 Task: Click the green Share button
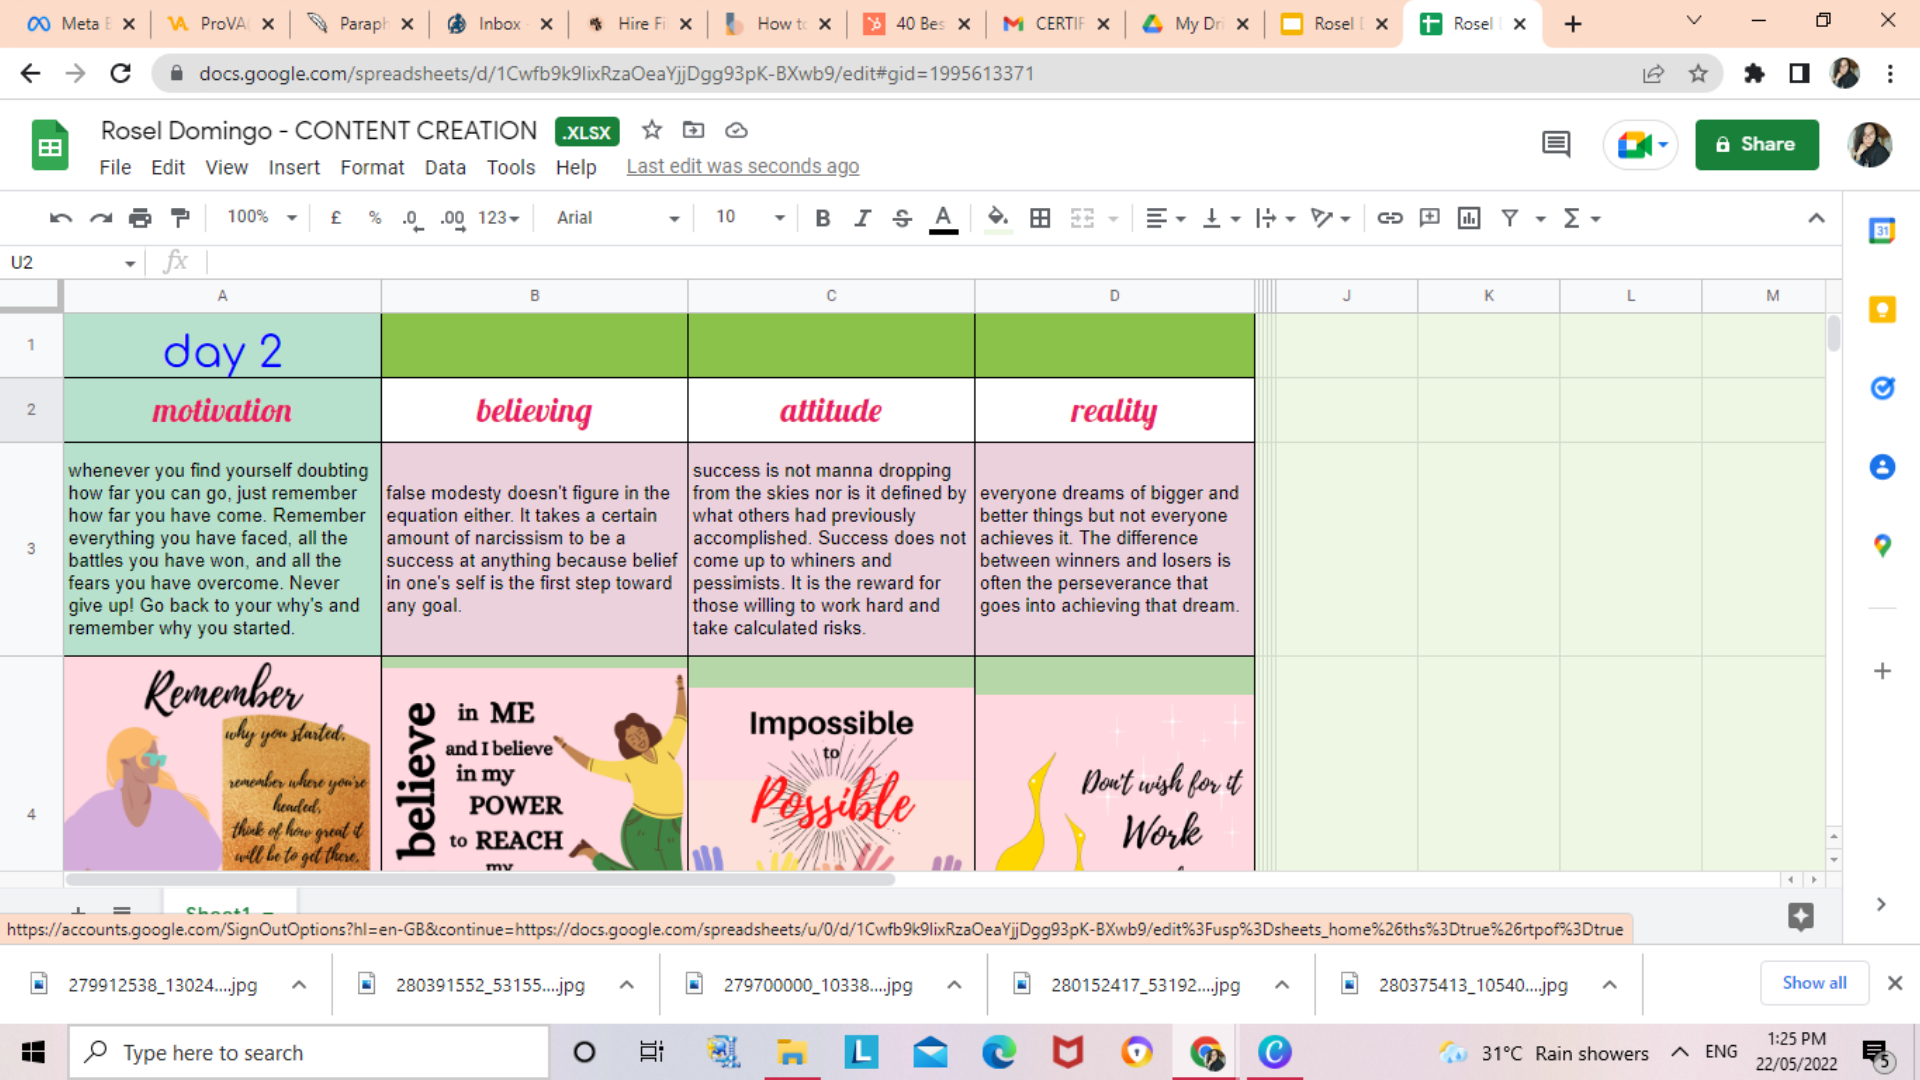pos(1756,145)
